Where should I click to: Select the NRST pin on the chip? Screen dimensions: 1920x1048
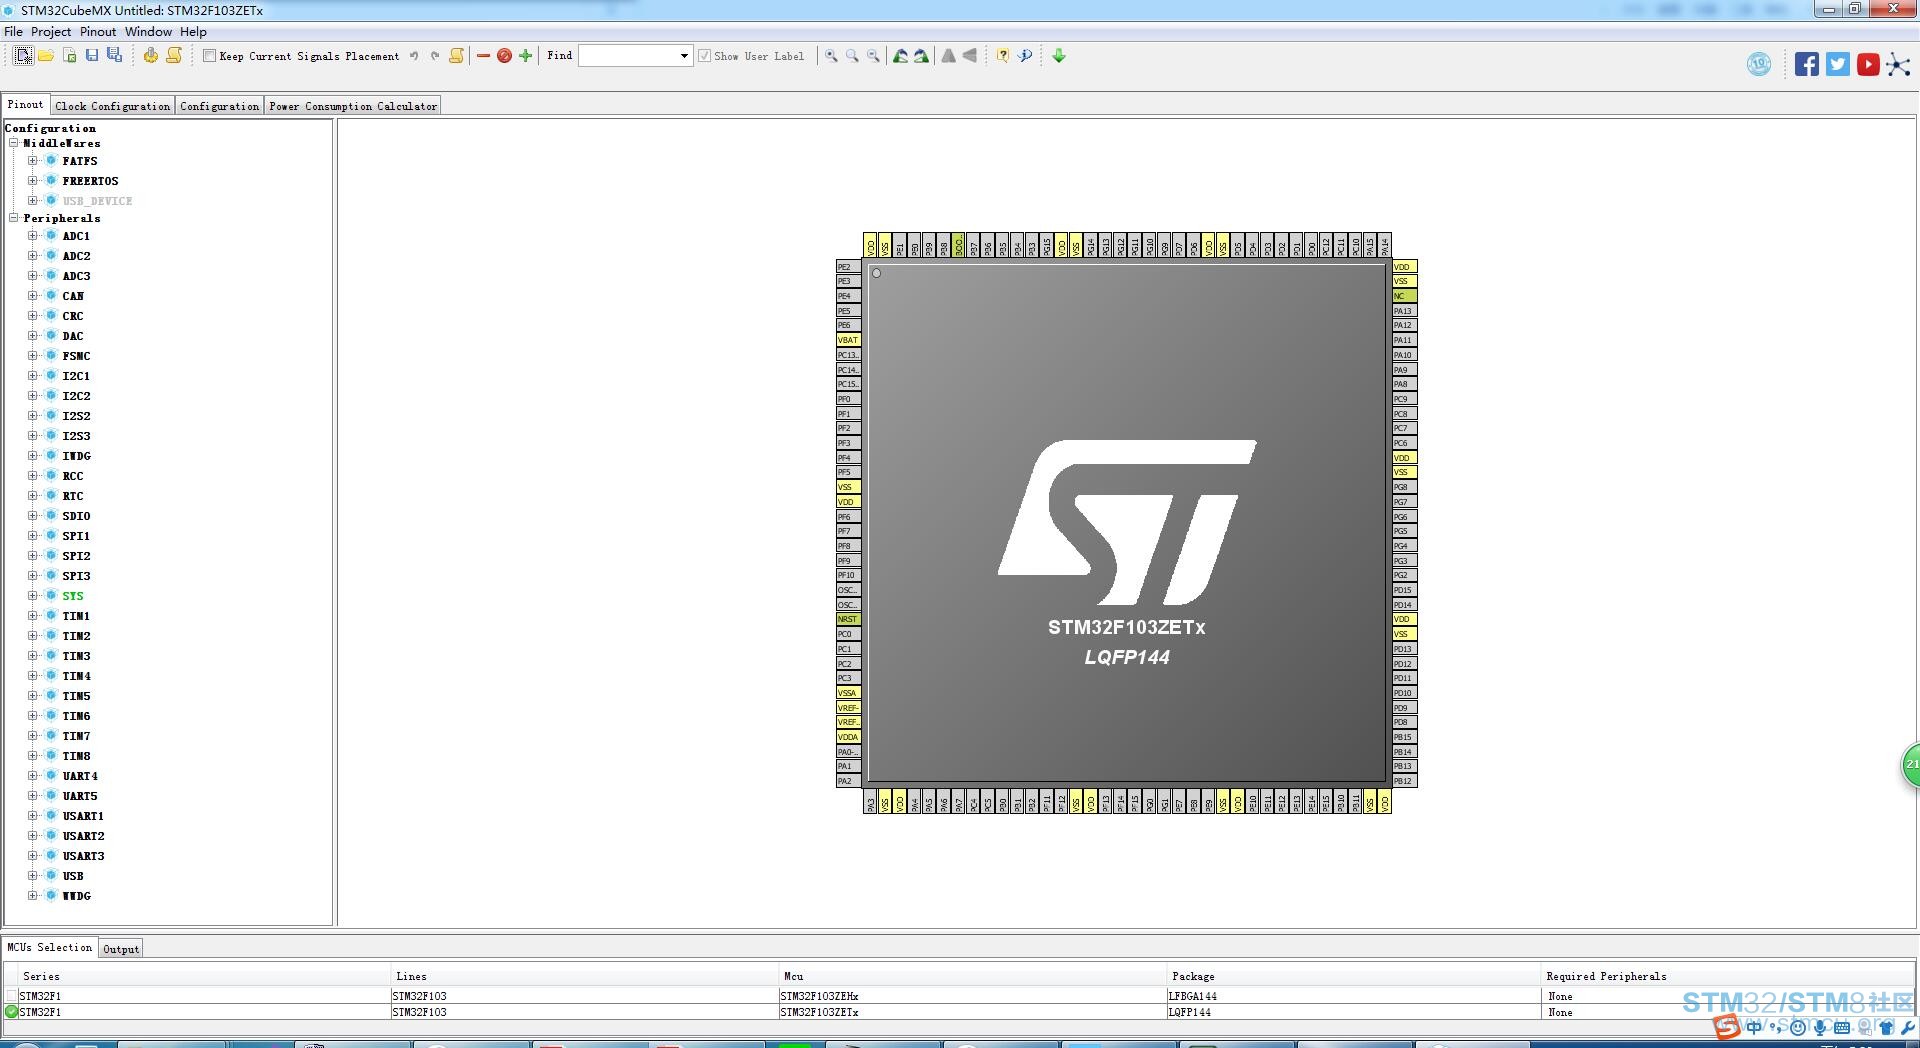click(848, 620)
